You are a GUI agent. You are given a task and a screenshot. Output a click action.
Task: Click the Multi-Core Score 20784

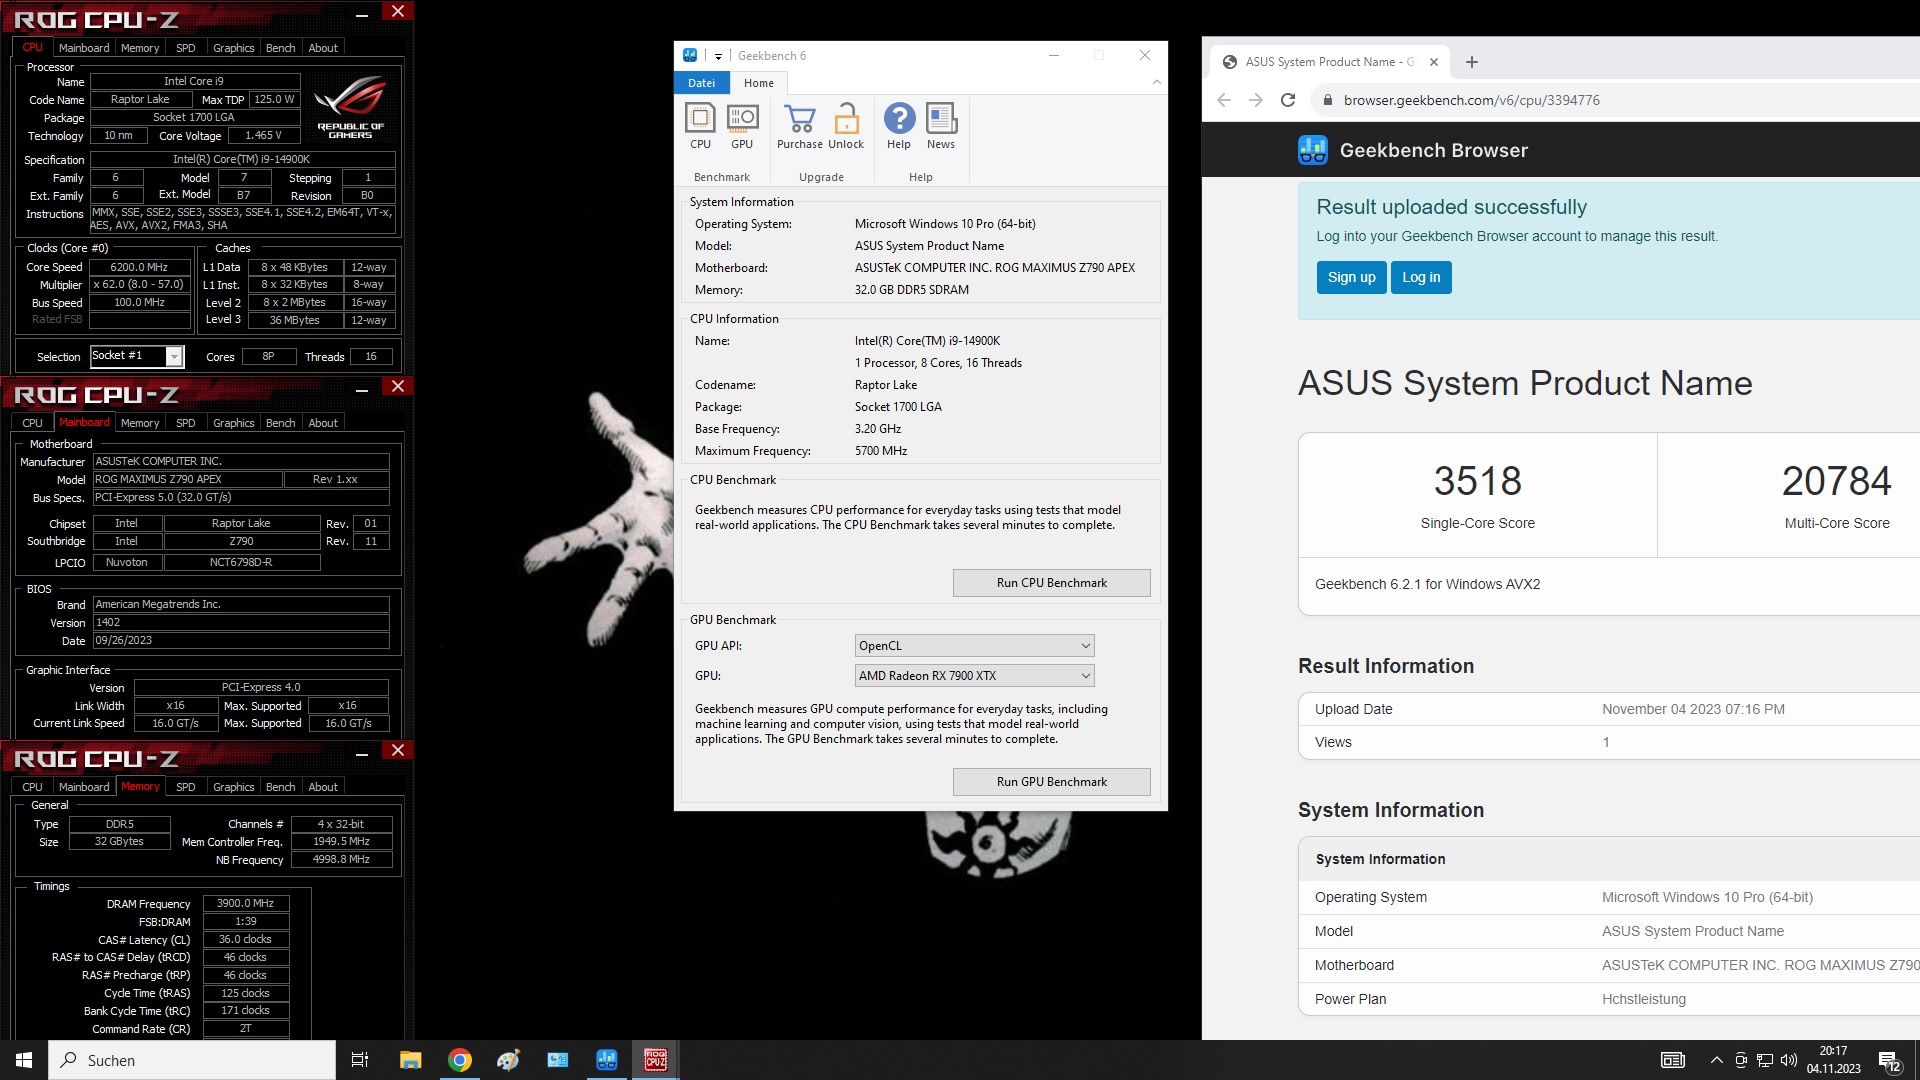point(1837,482)
